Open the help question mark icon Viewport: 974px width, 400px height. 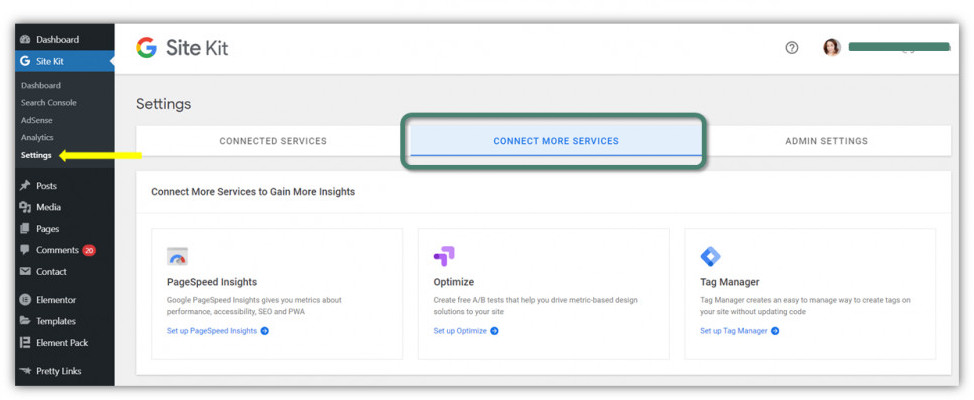(791, 48)
